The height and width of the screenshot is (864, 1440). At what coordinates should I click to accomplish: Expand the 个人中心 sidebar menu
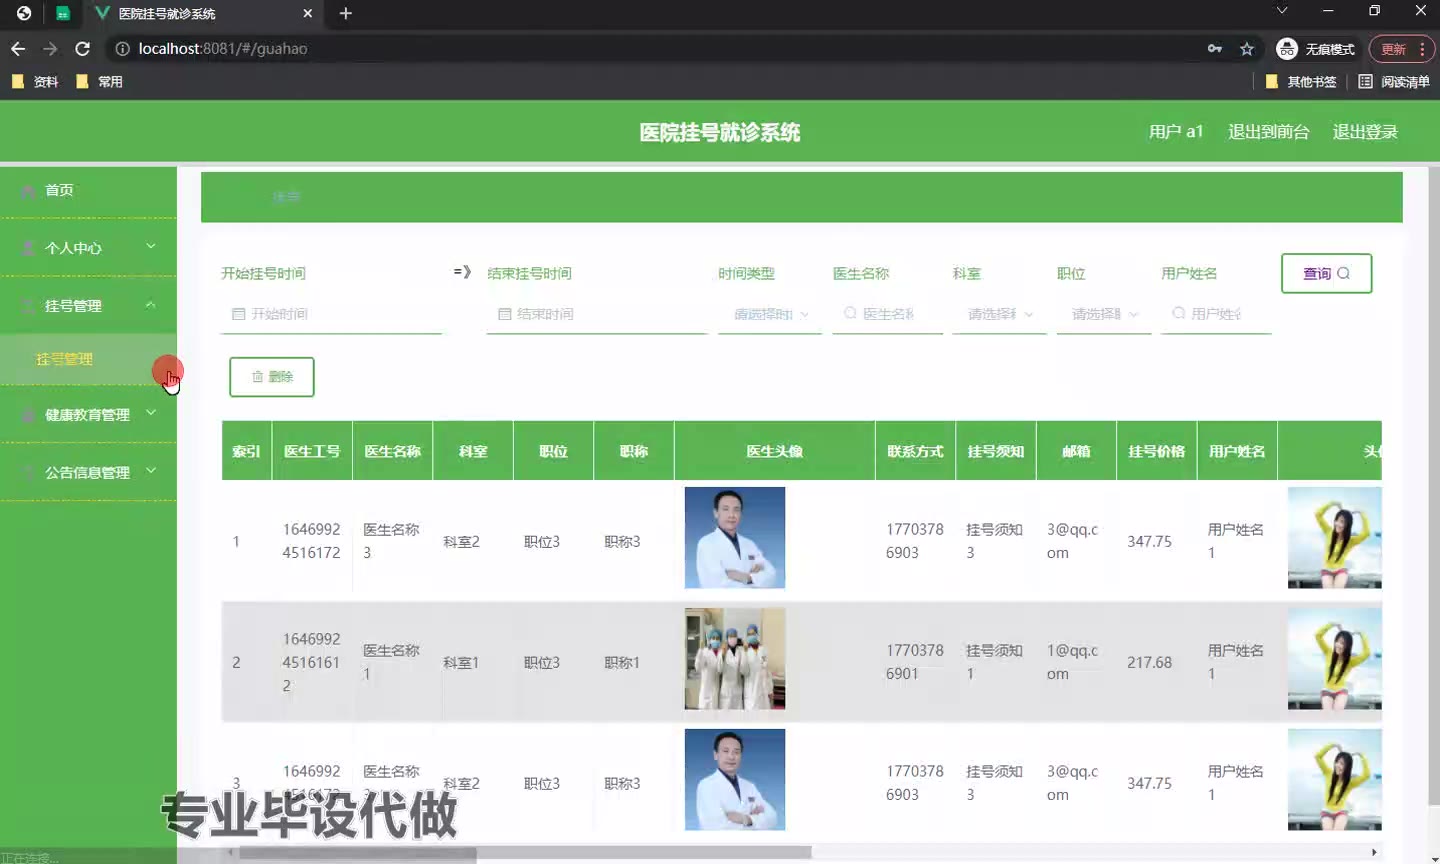pyautogui.click(x=88, y=248)
